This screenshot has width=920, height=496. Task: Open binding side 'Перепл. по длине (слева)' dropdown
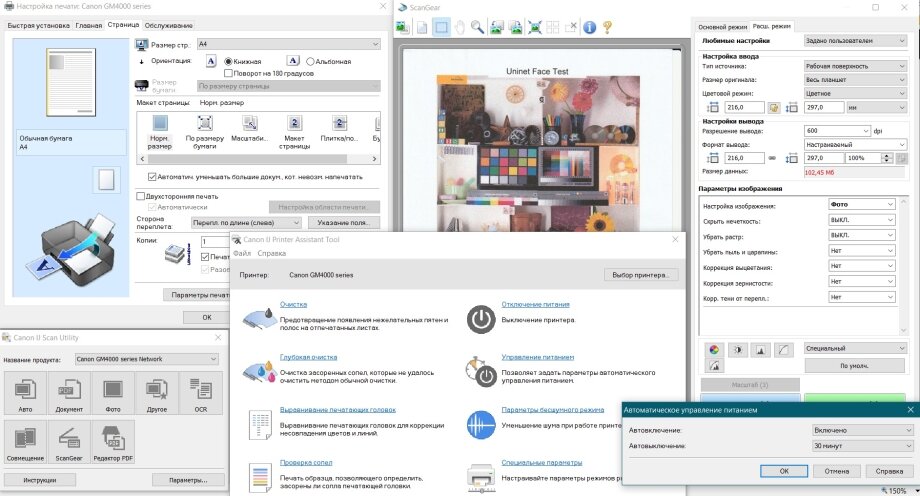pos(246,222)
